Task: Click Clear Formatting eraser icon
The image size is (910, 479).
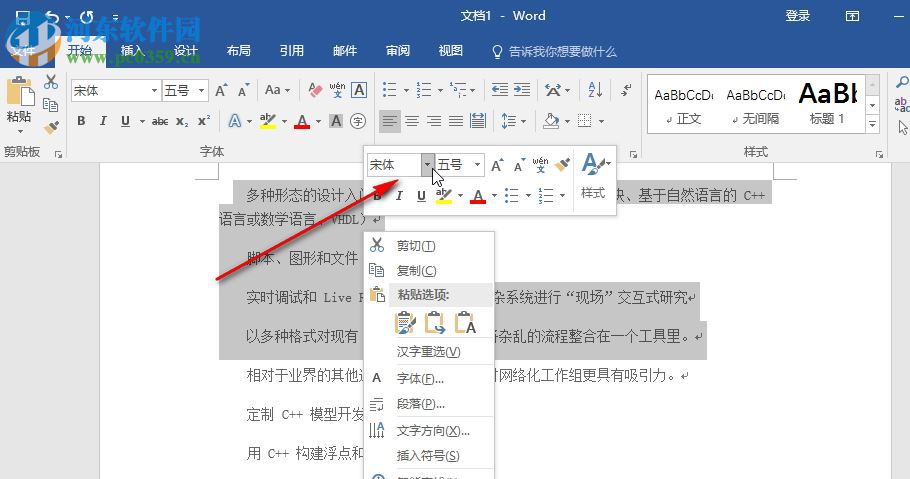Action: 315,90
